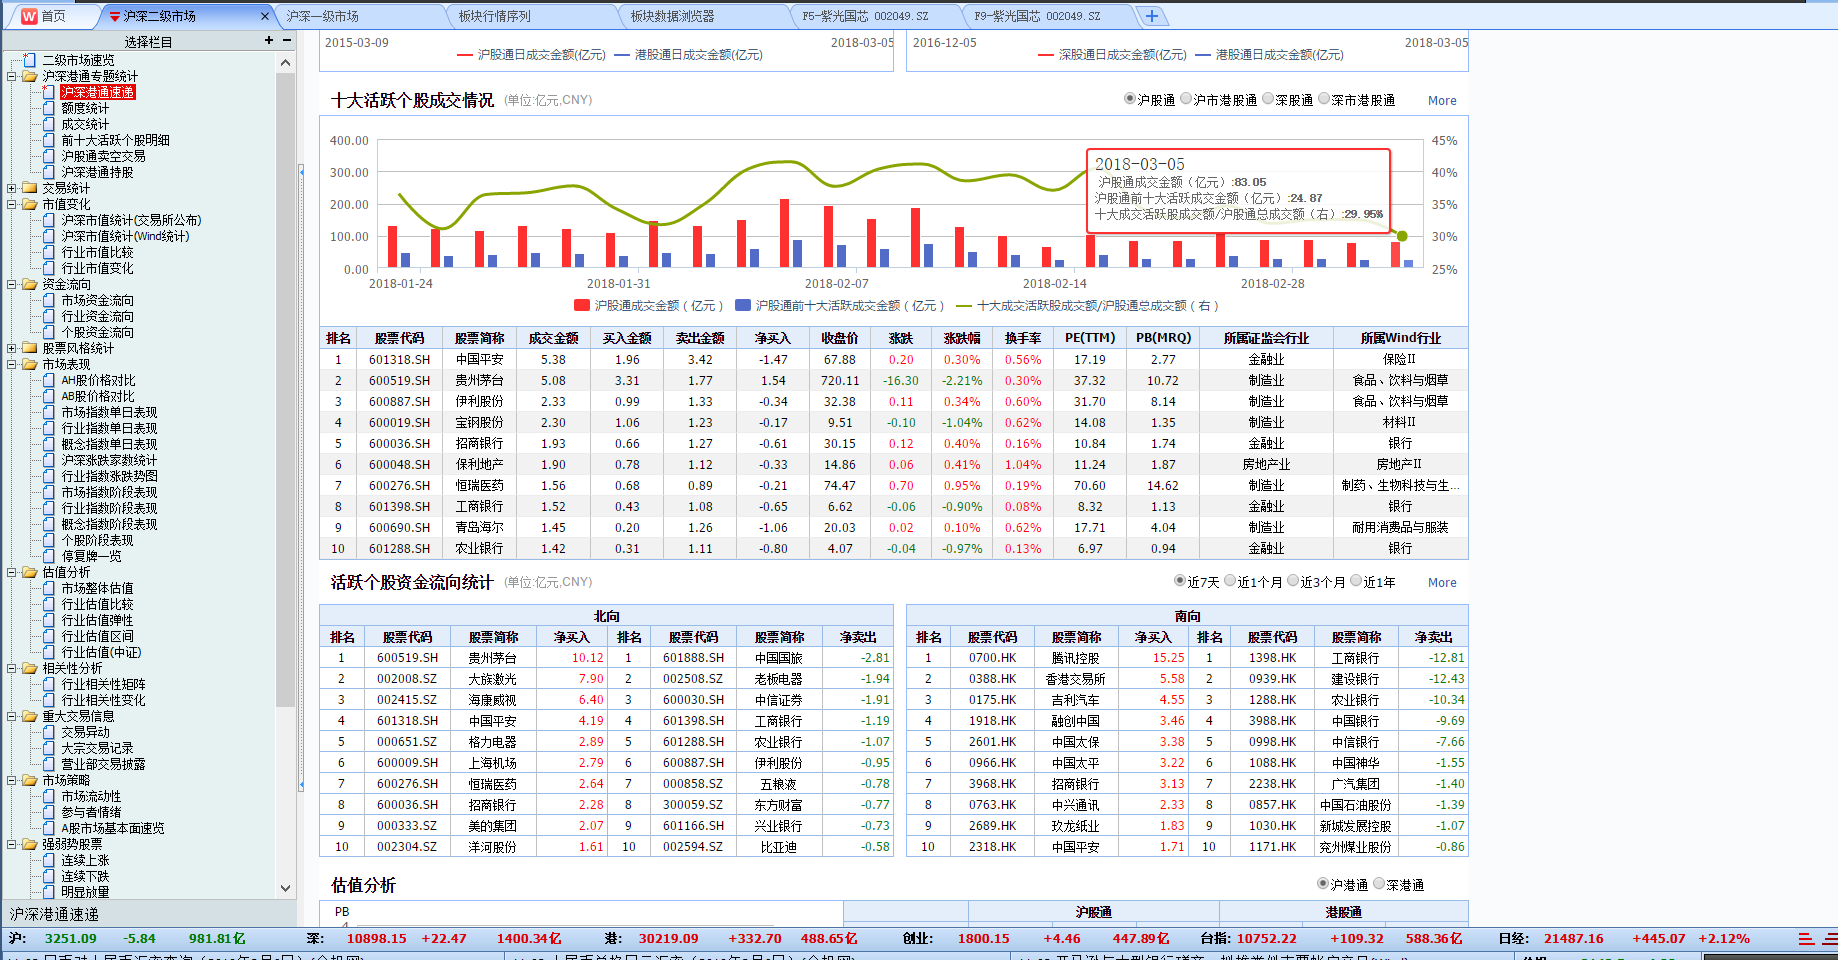Select the 深股通 radio button

tap(1268, 99)
